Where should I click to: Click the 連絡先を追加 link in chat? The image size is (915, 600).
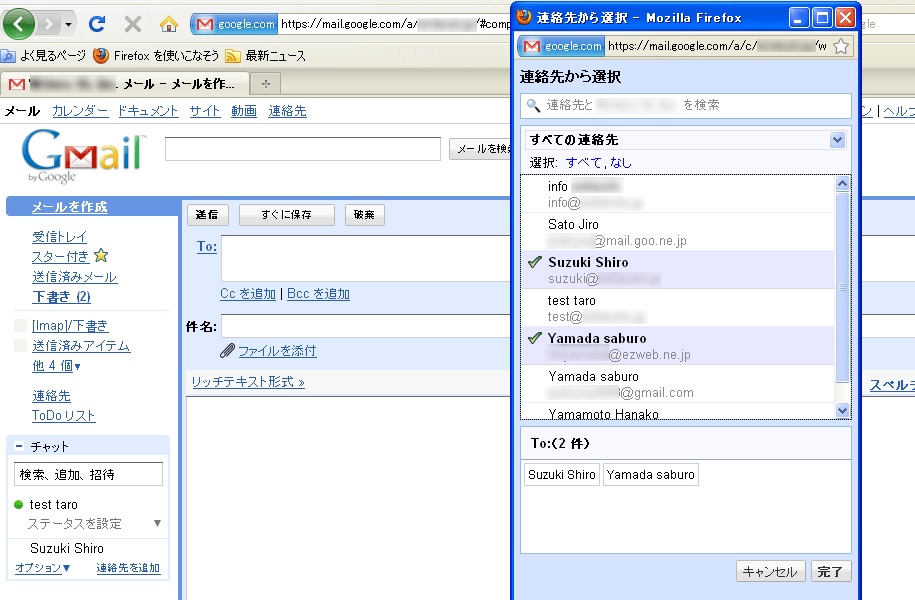(x=128, y=568)
